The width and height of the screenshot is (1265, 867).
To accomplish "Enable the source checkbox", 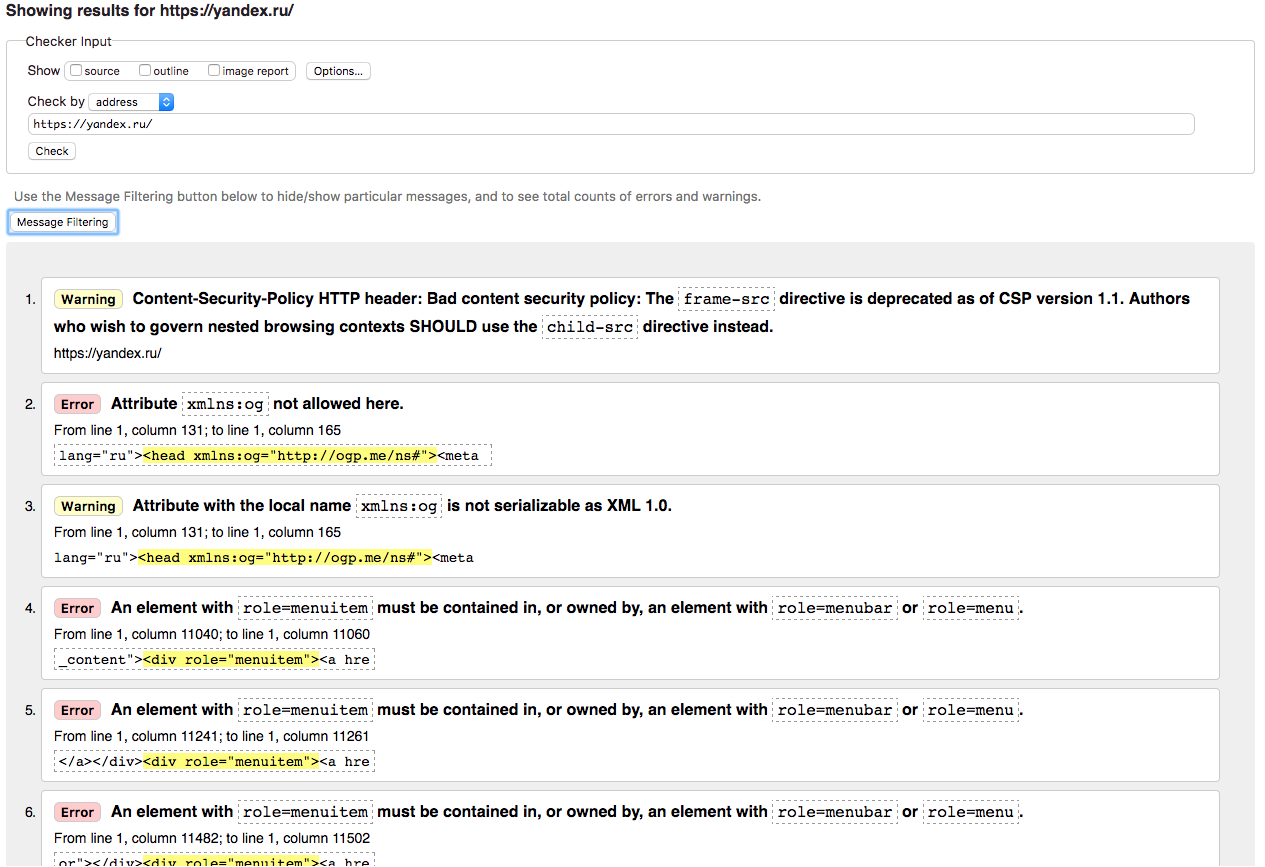I will pyautogui.click(x=76, y=70).
